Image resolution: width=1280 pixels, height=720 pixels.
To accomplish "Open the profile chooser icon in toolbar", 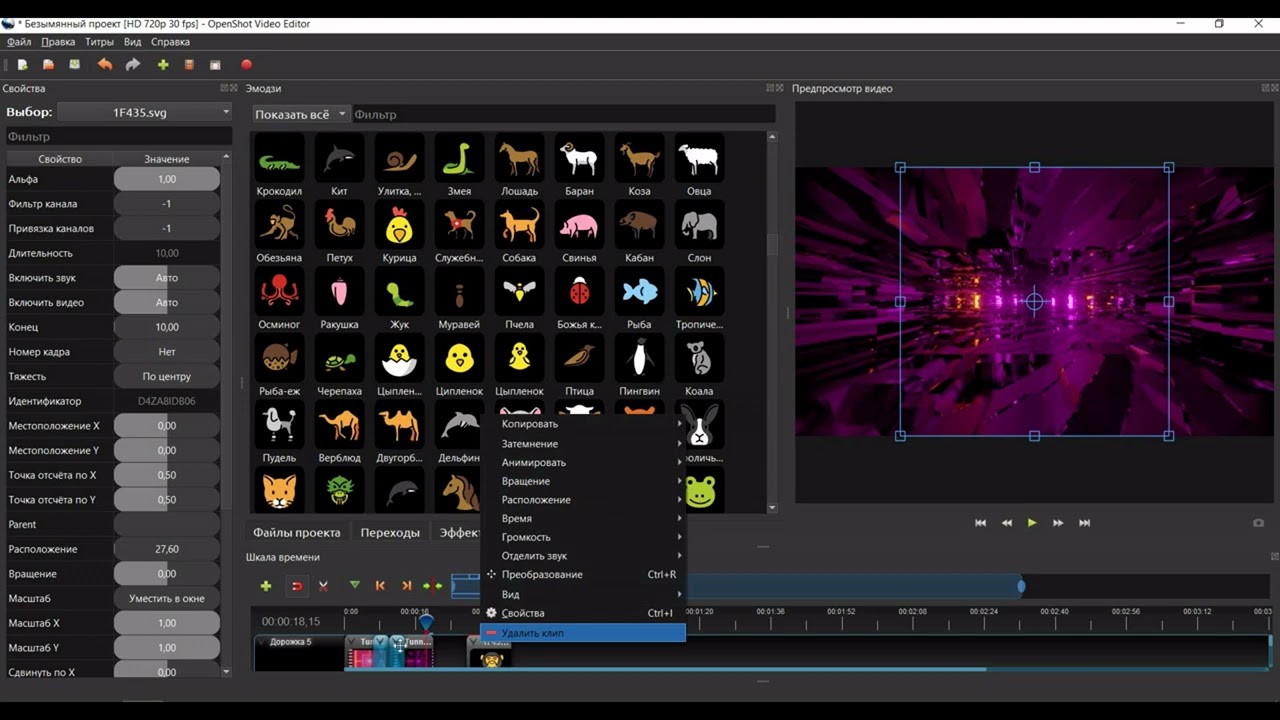I will point(189,65).
